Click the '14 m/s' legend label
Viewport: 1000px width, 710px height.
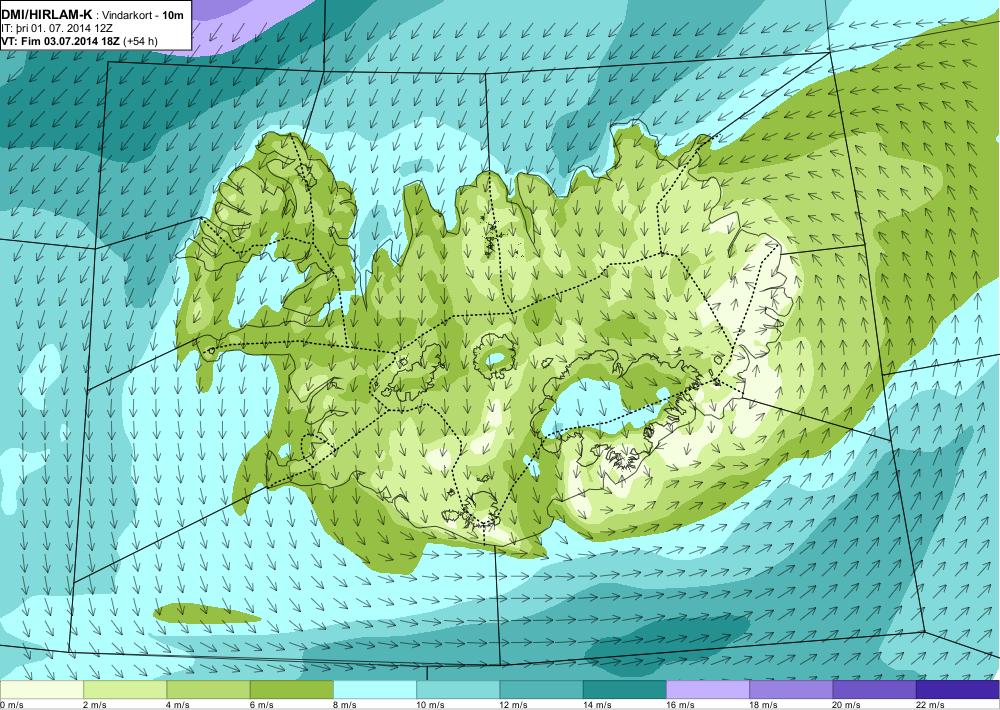597,705
